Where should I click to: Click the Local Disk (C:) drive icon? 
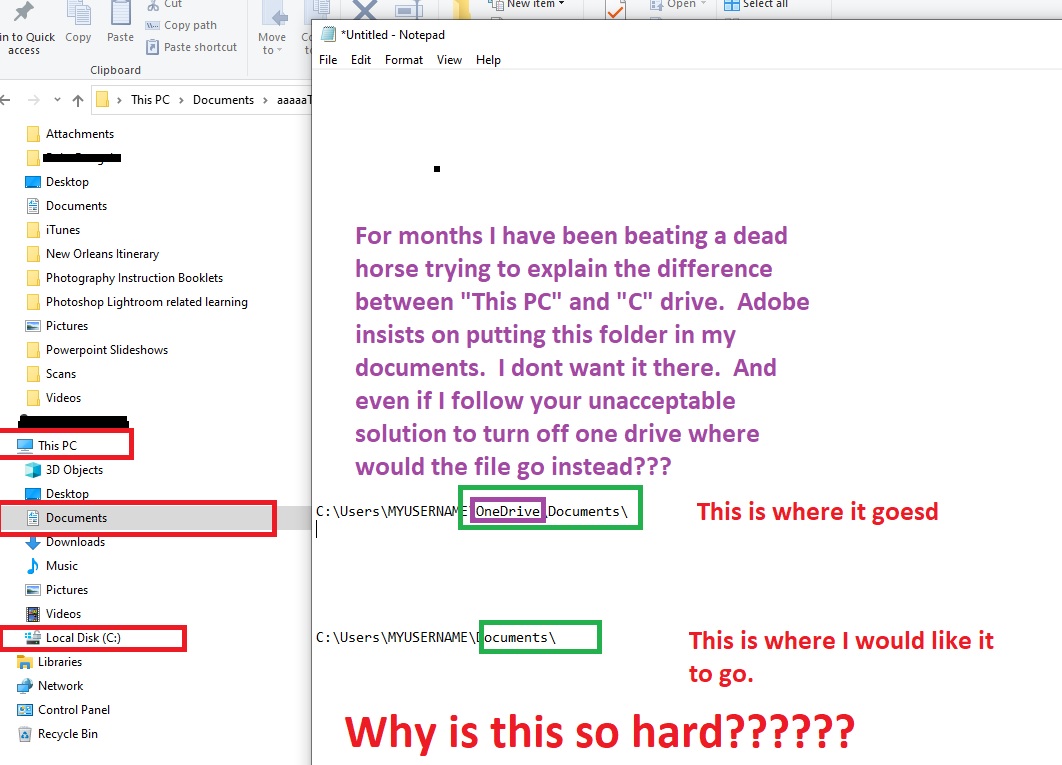[33, 638]
